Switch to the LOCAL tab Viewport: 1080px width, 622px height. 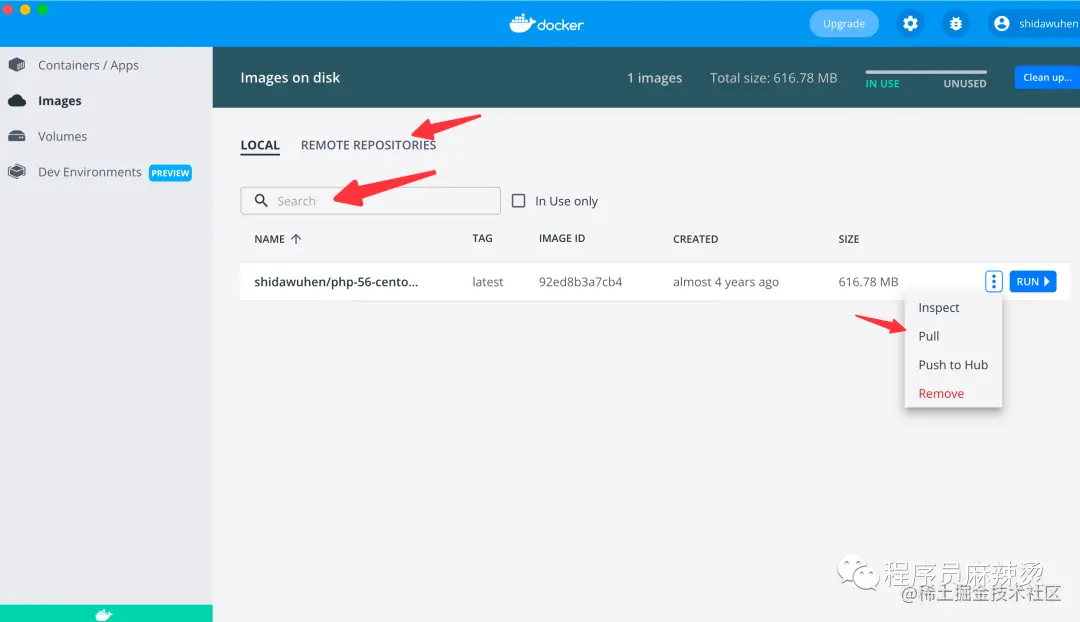tap(260, 145)
